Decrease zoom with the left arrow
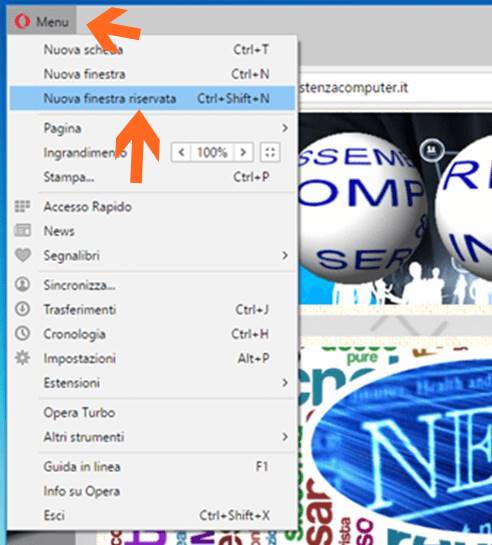492x545 pixels. click(181, 152)
